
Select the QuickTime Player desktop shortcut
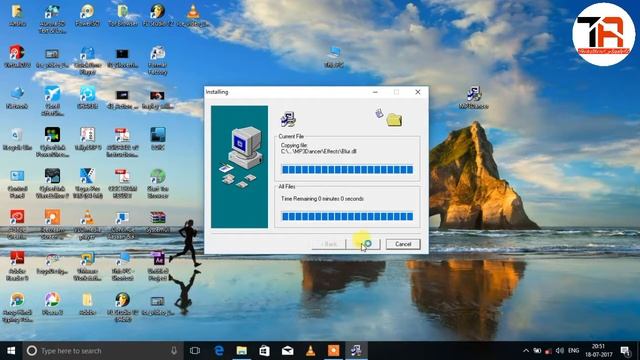[87, 60]
